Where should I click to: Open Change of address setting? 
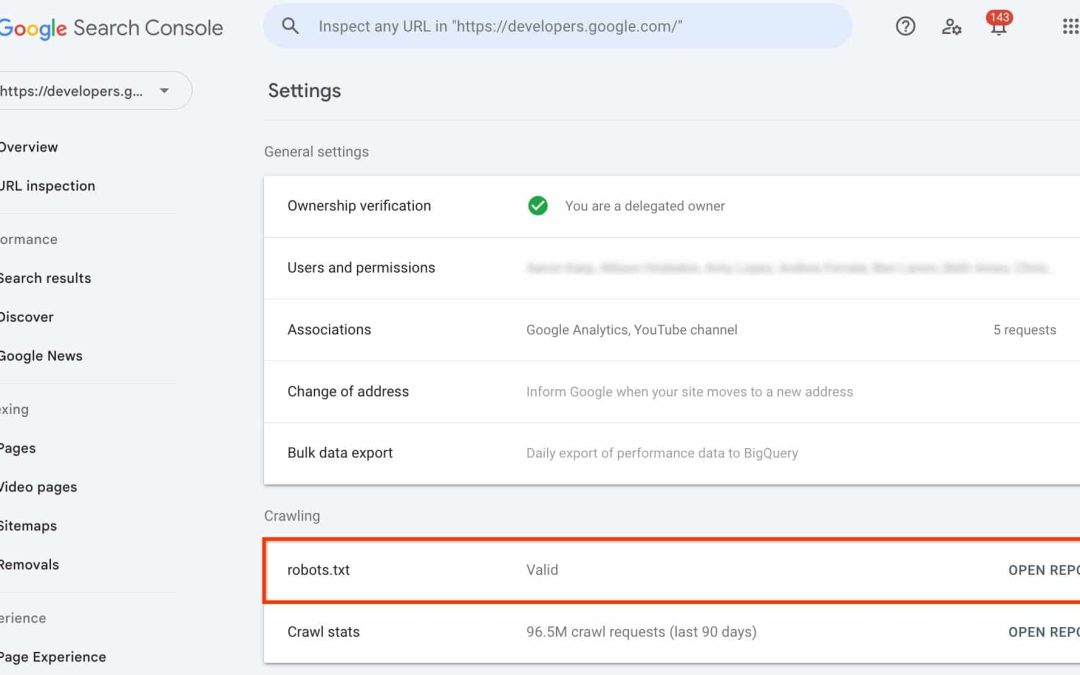tap(672, 391)
